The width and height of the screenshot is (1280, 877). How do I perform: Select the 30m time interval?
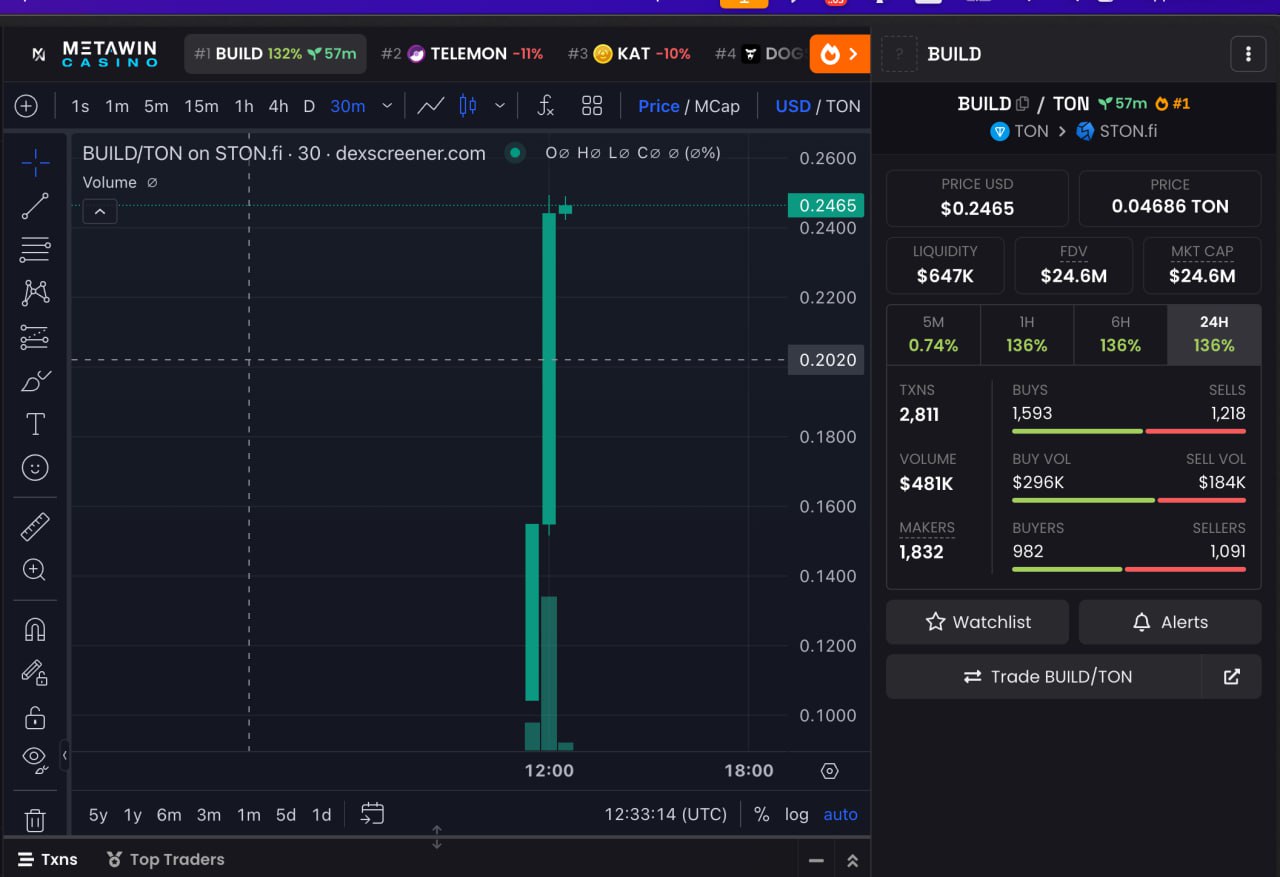coord(347,106)
